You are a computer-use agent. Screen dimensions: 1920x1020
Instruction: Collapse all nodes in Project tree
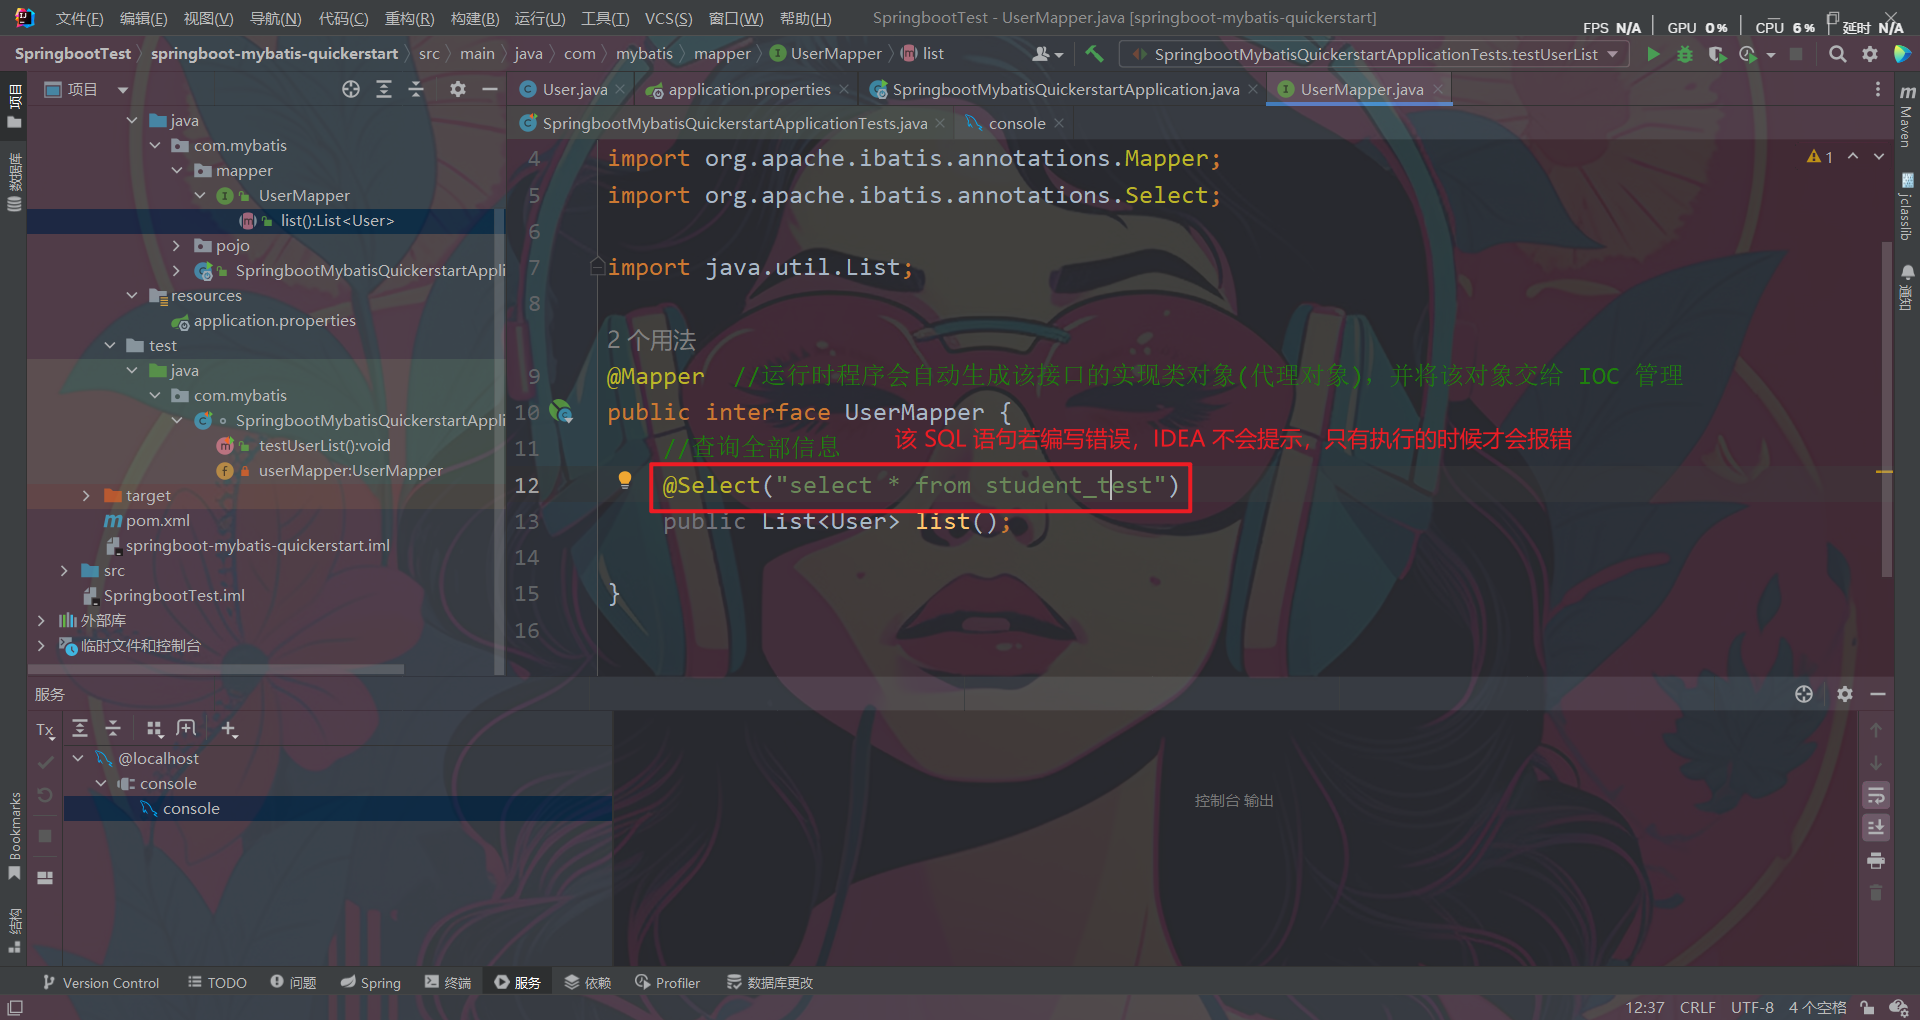click(x=416, y=89)
